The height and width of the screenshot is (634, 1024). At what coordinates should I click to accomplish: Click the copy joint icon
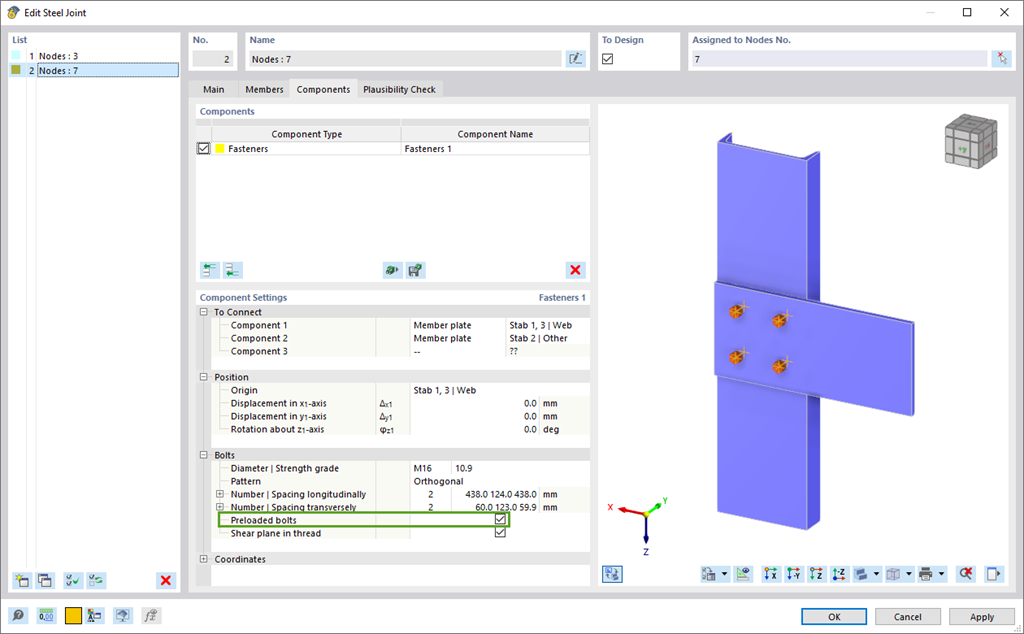coord(45,580)
